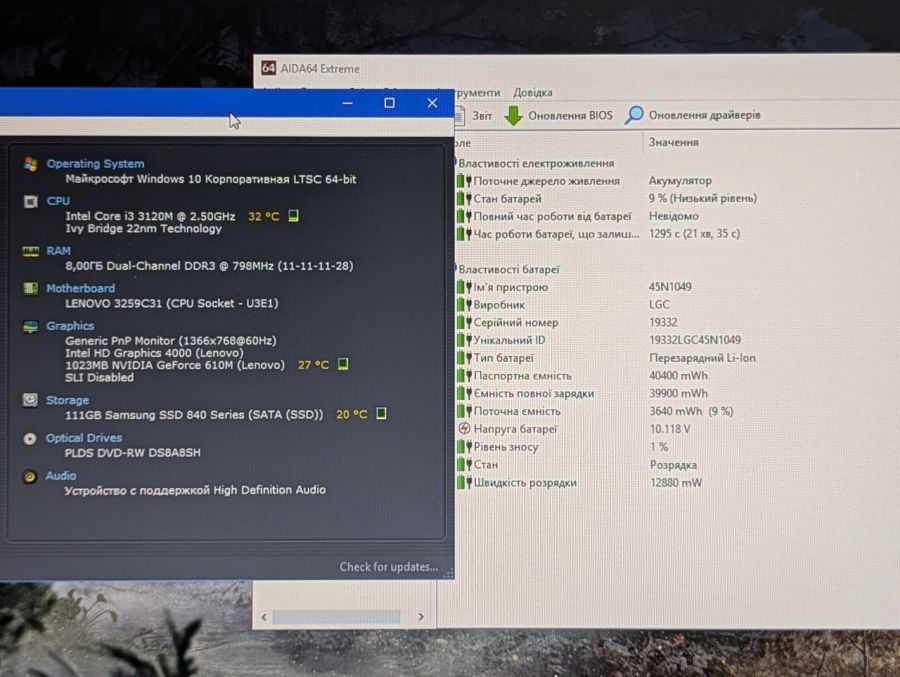Maximize the Speccy window

[x=389, y=103]
